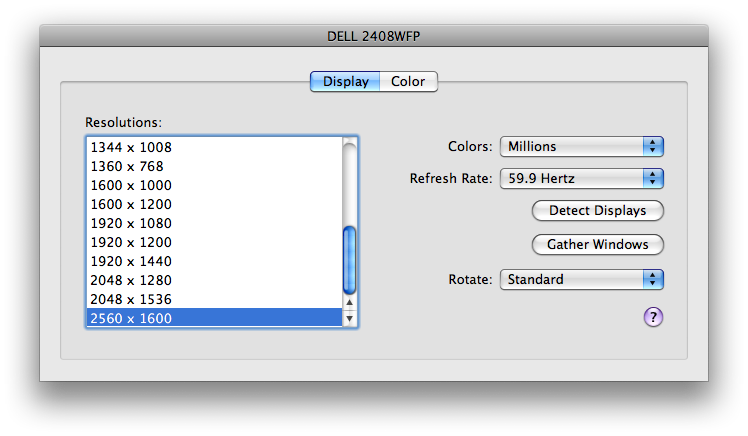The image size is (748, 436).
Task: Open the Colors Millions dropdown
Action: point(582,146)
